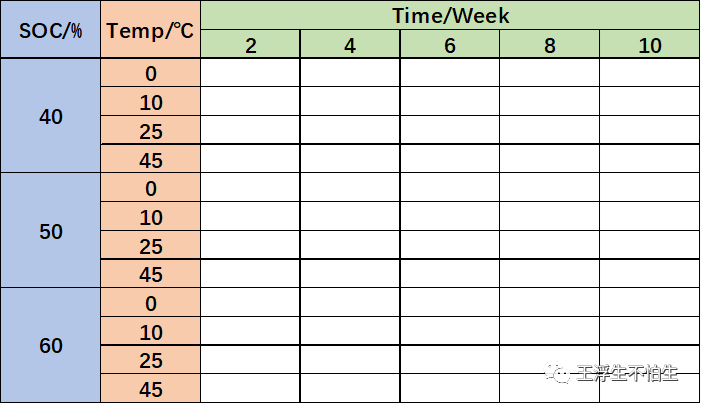Select the week 8 column header

tap(549, 45)
